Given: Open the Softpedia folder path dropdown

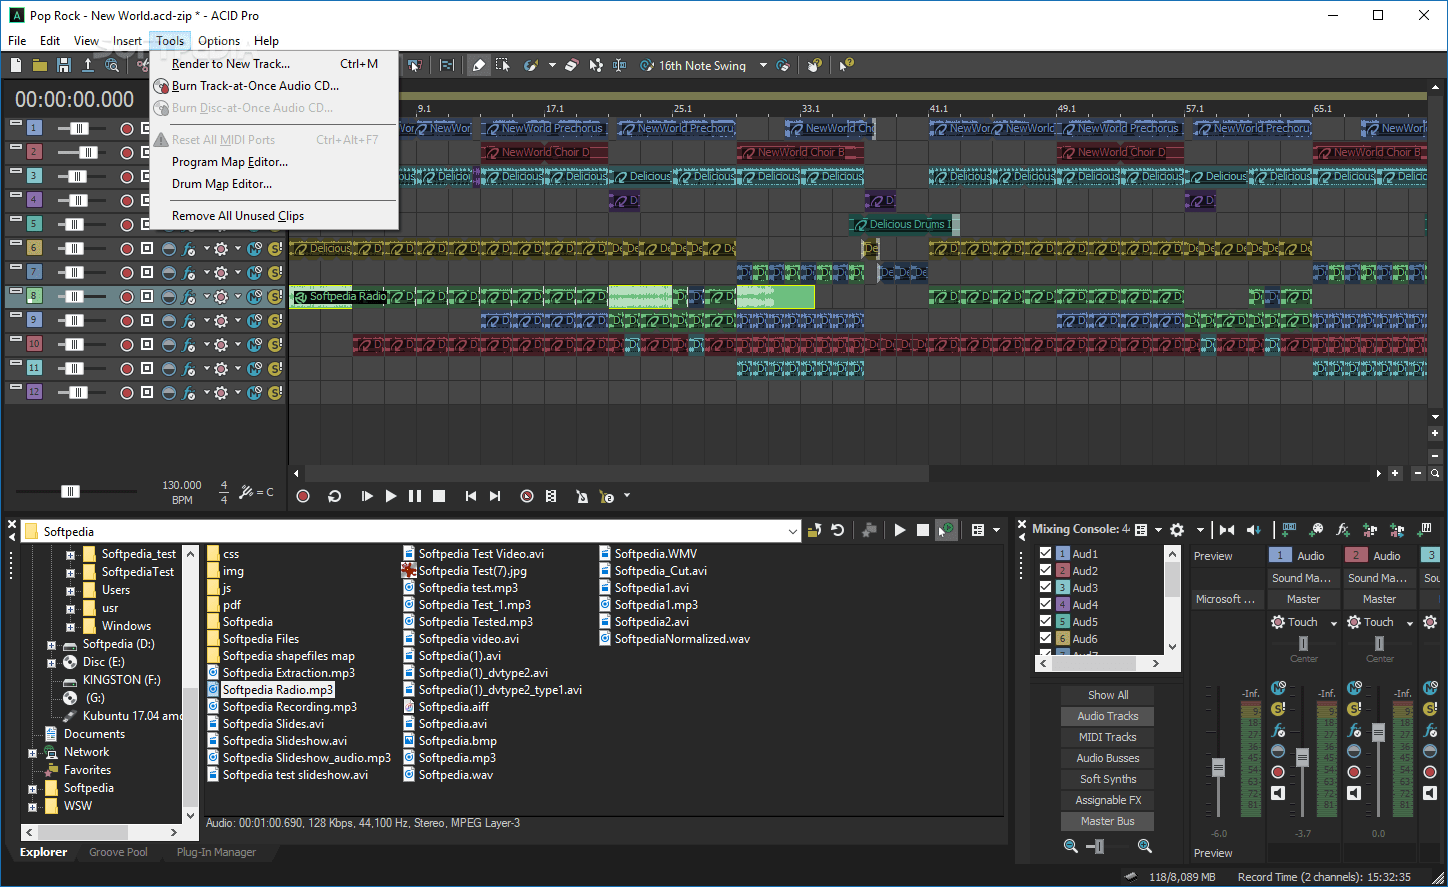Looking at the screenshot, I should tap(793, 531).
